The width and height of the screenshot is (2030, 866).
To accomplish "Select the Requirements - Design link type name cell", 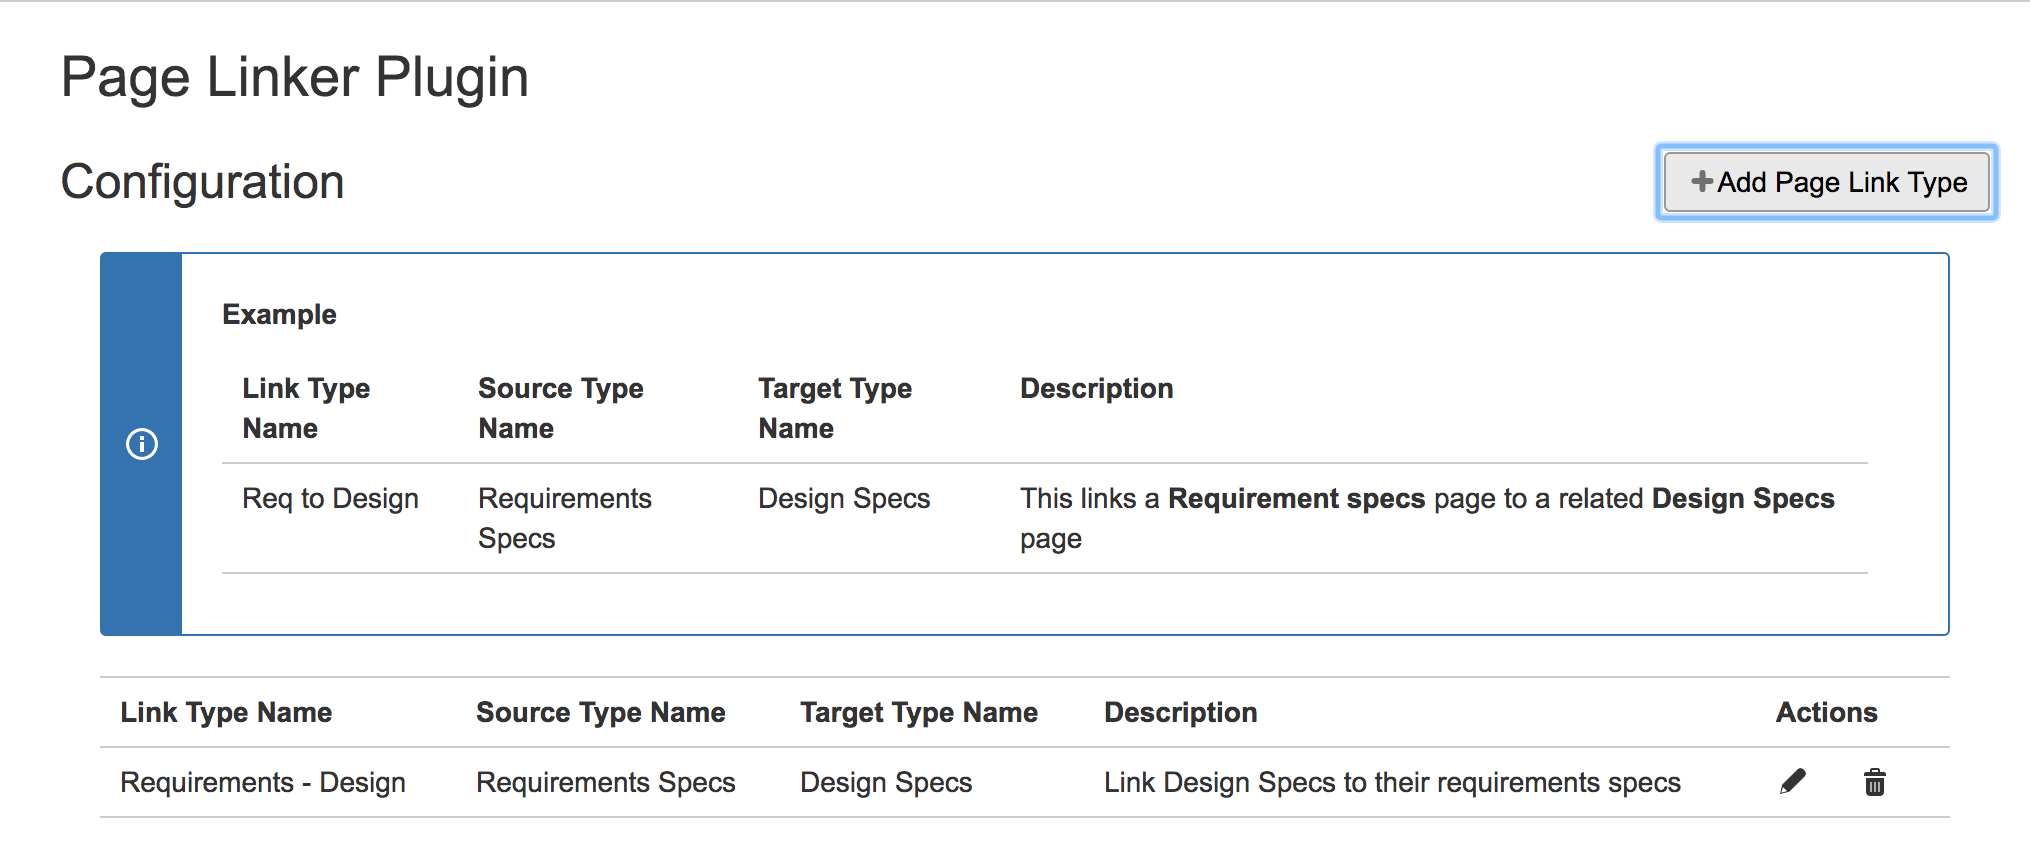I will click(263, 782).
